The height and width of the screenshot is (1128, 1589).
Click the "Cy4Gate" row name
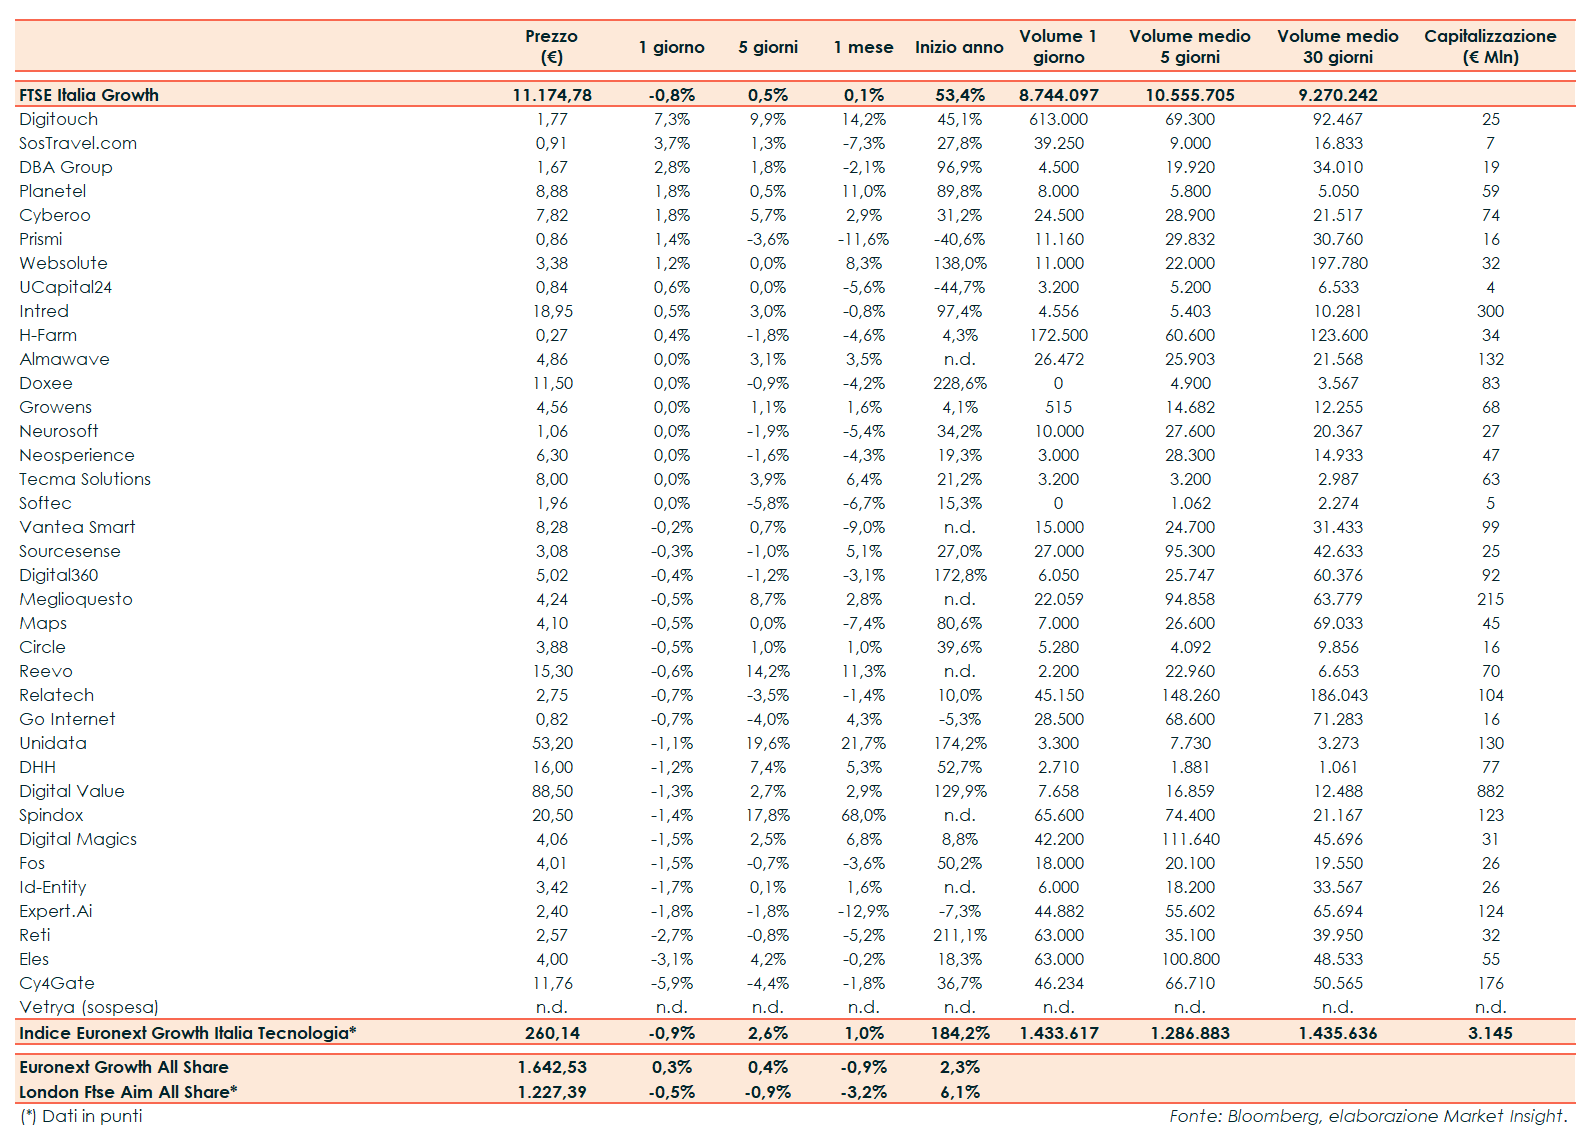[57, 983]
